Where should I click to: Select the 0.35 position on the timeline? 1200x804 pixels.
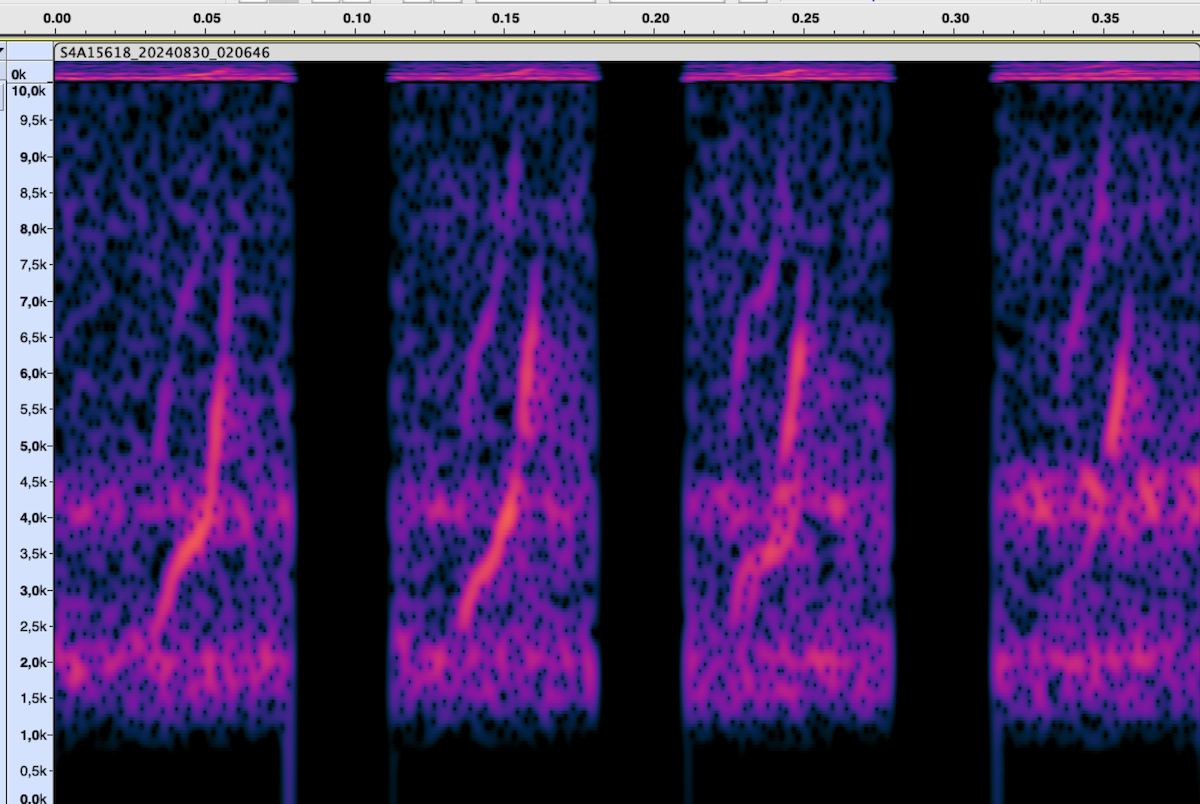[x=1105, y=18]
